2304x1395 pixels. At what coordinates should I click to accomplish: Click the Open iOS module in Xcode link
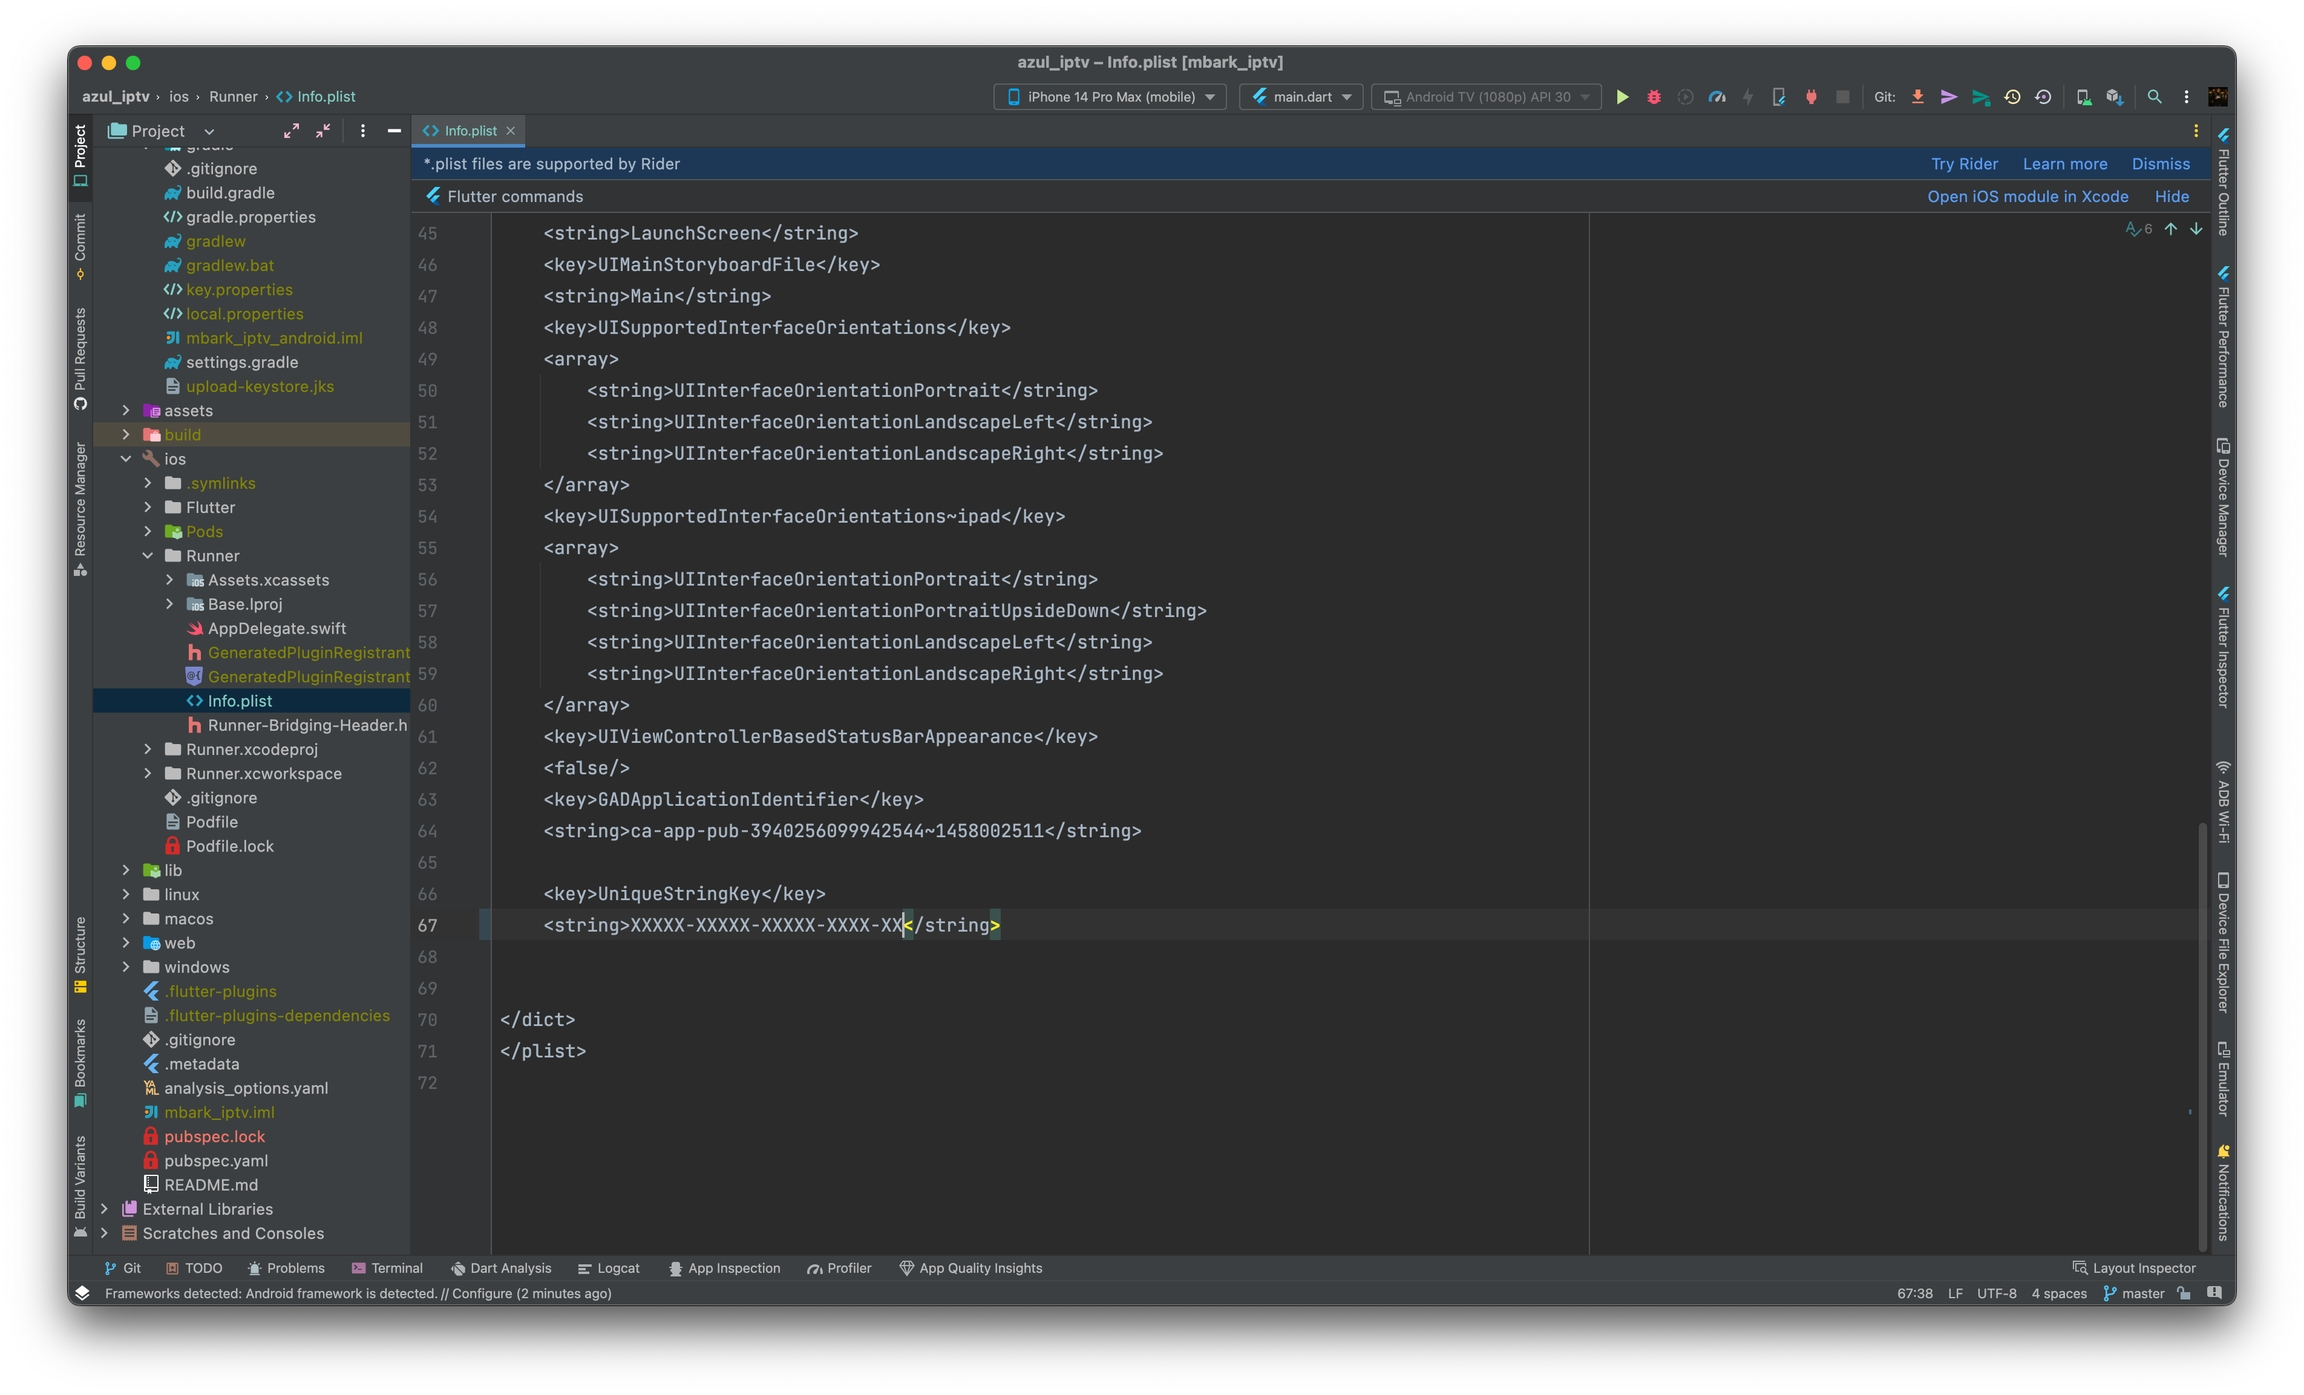click(x=2027, y=197)
